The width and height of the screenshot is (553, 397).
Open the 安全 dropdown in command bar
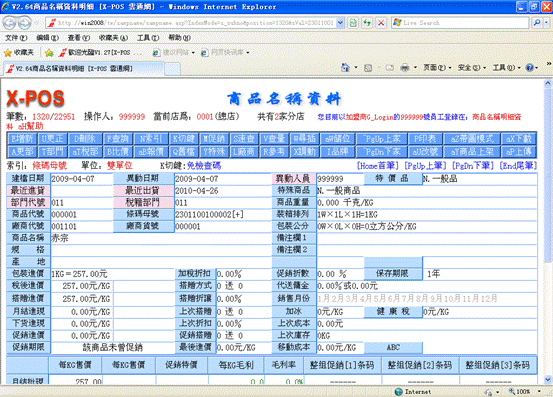pyautogui.click(x=472, y=67)
